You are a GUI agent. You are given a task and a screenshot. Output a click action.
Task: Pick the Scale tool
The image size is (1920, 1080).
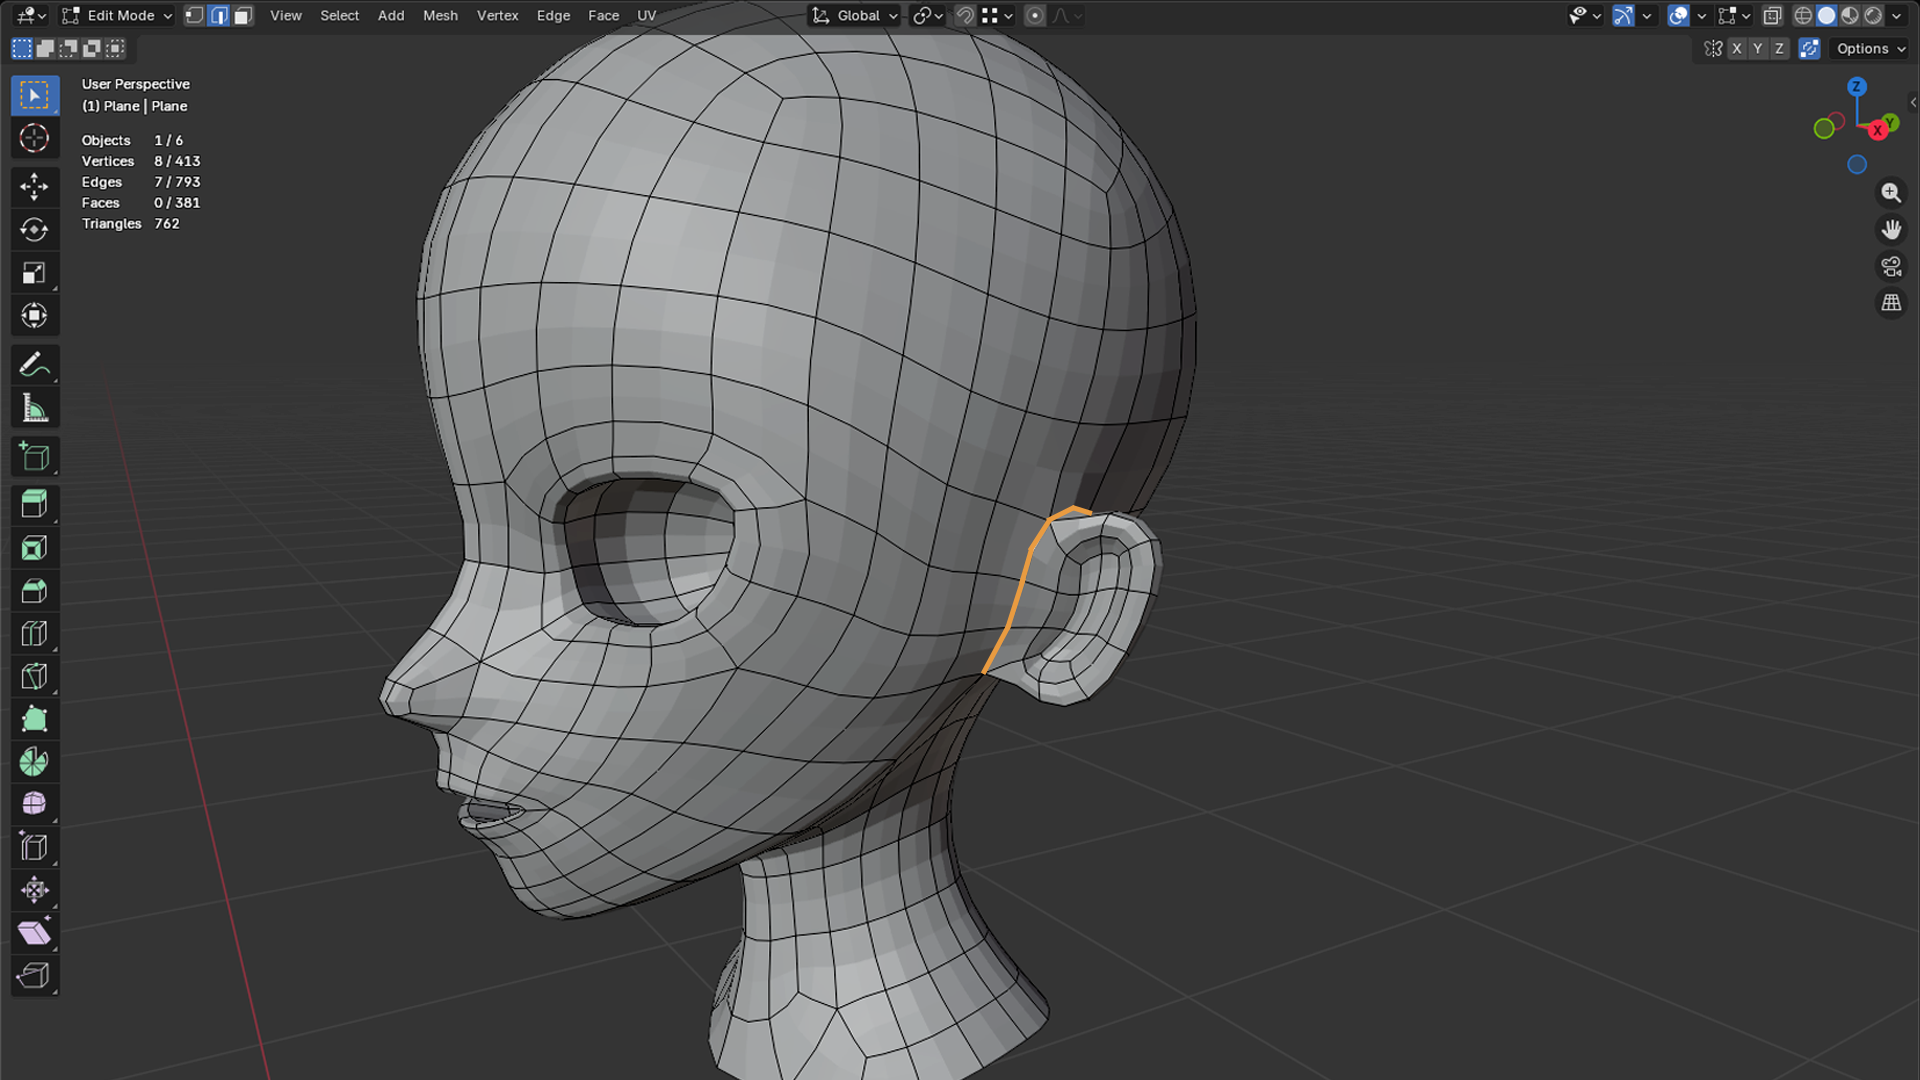34,272
